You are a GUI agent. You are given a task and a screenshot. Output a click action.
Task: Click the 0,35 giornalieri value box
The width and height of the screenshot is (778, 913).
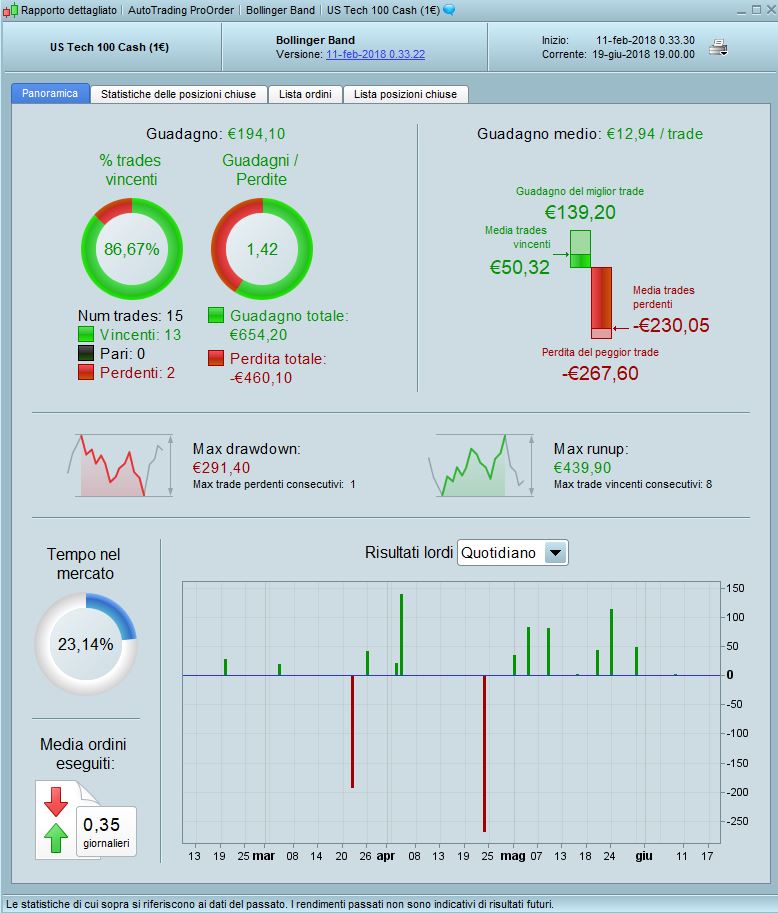click(x=106, y=831)
